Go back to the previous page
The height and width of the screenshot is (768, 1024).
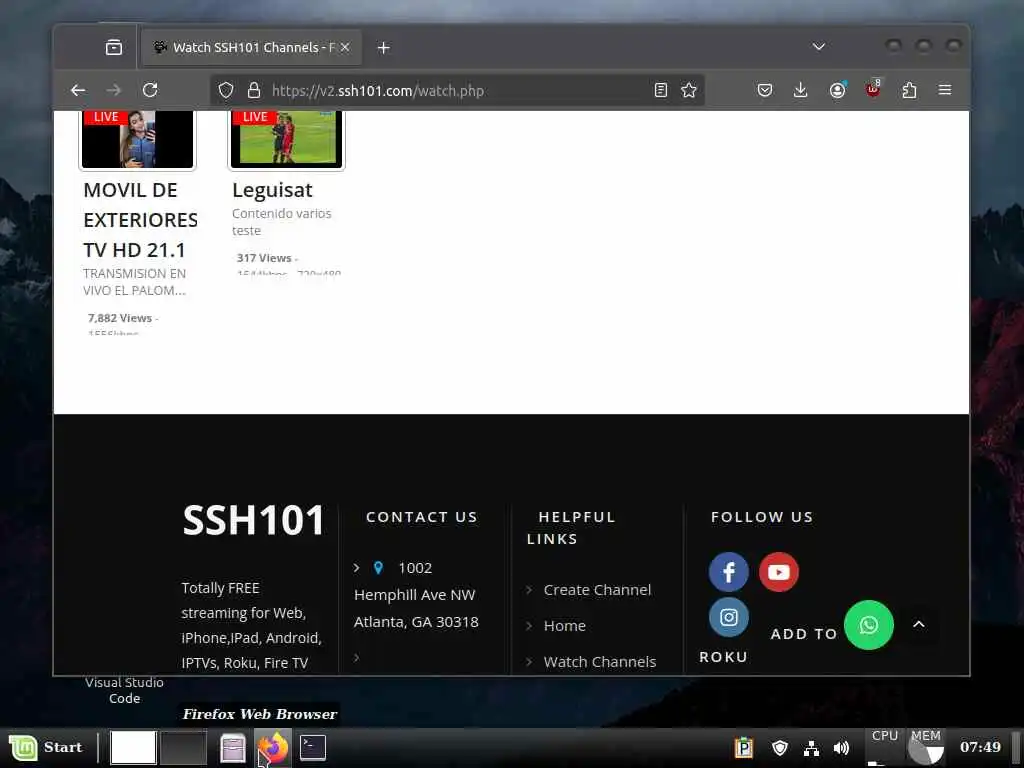click(78, 90)
